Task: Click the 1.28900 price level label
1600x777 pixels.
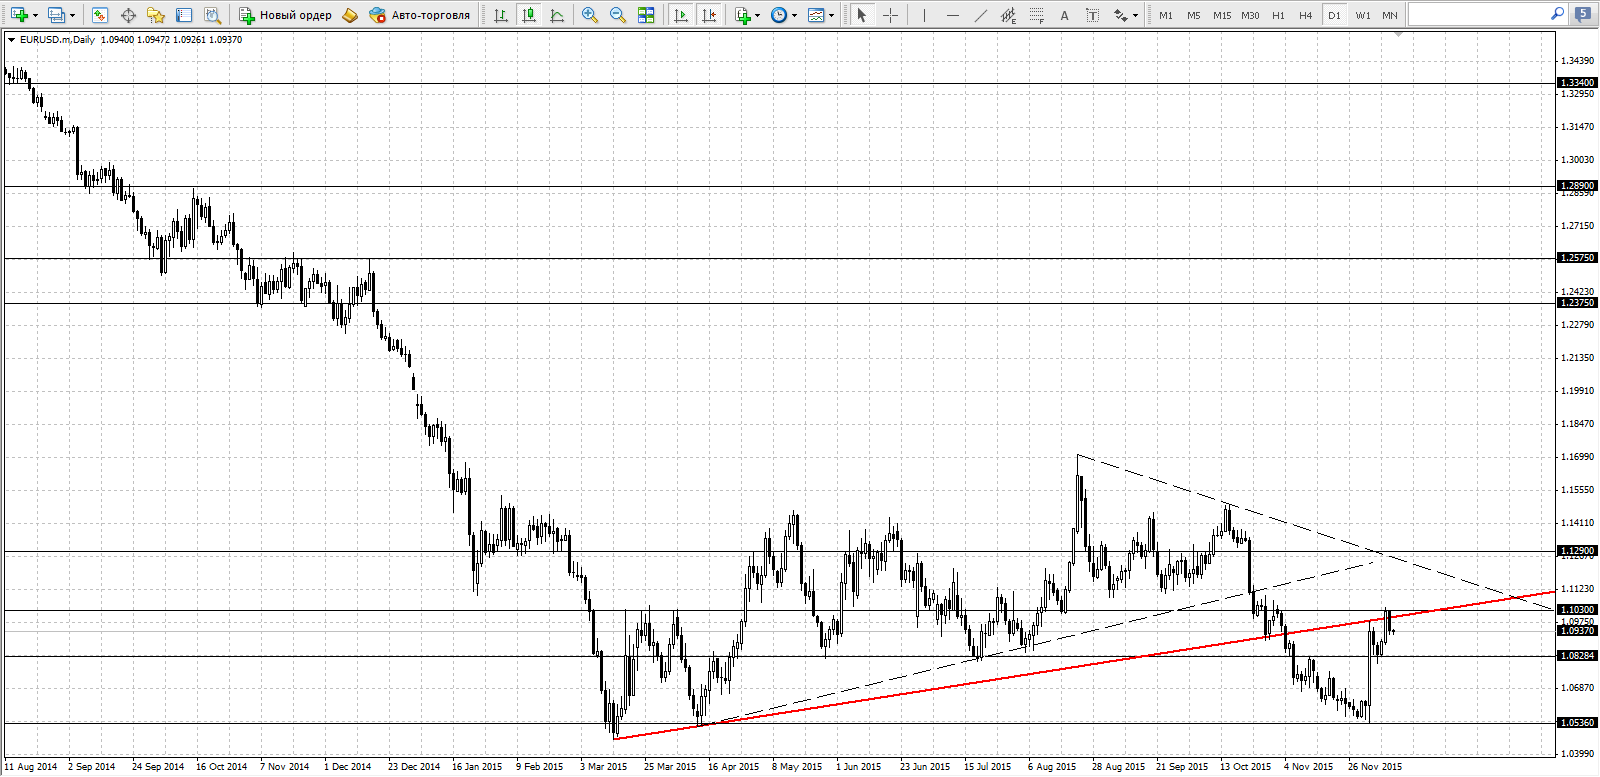Action: tap(1578, 186)
